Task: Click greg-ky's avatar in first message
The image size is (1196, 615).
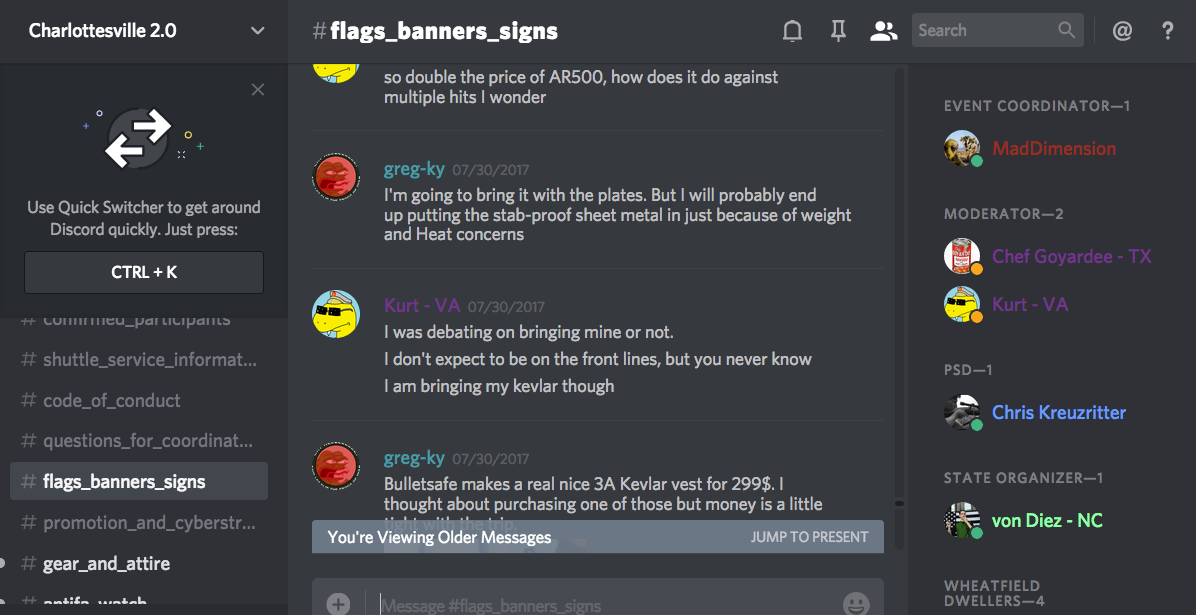Action: tap(336, 175)
